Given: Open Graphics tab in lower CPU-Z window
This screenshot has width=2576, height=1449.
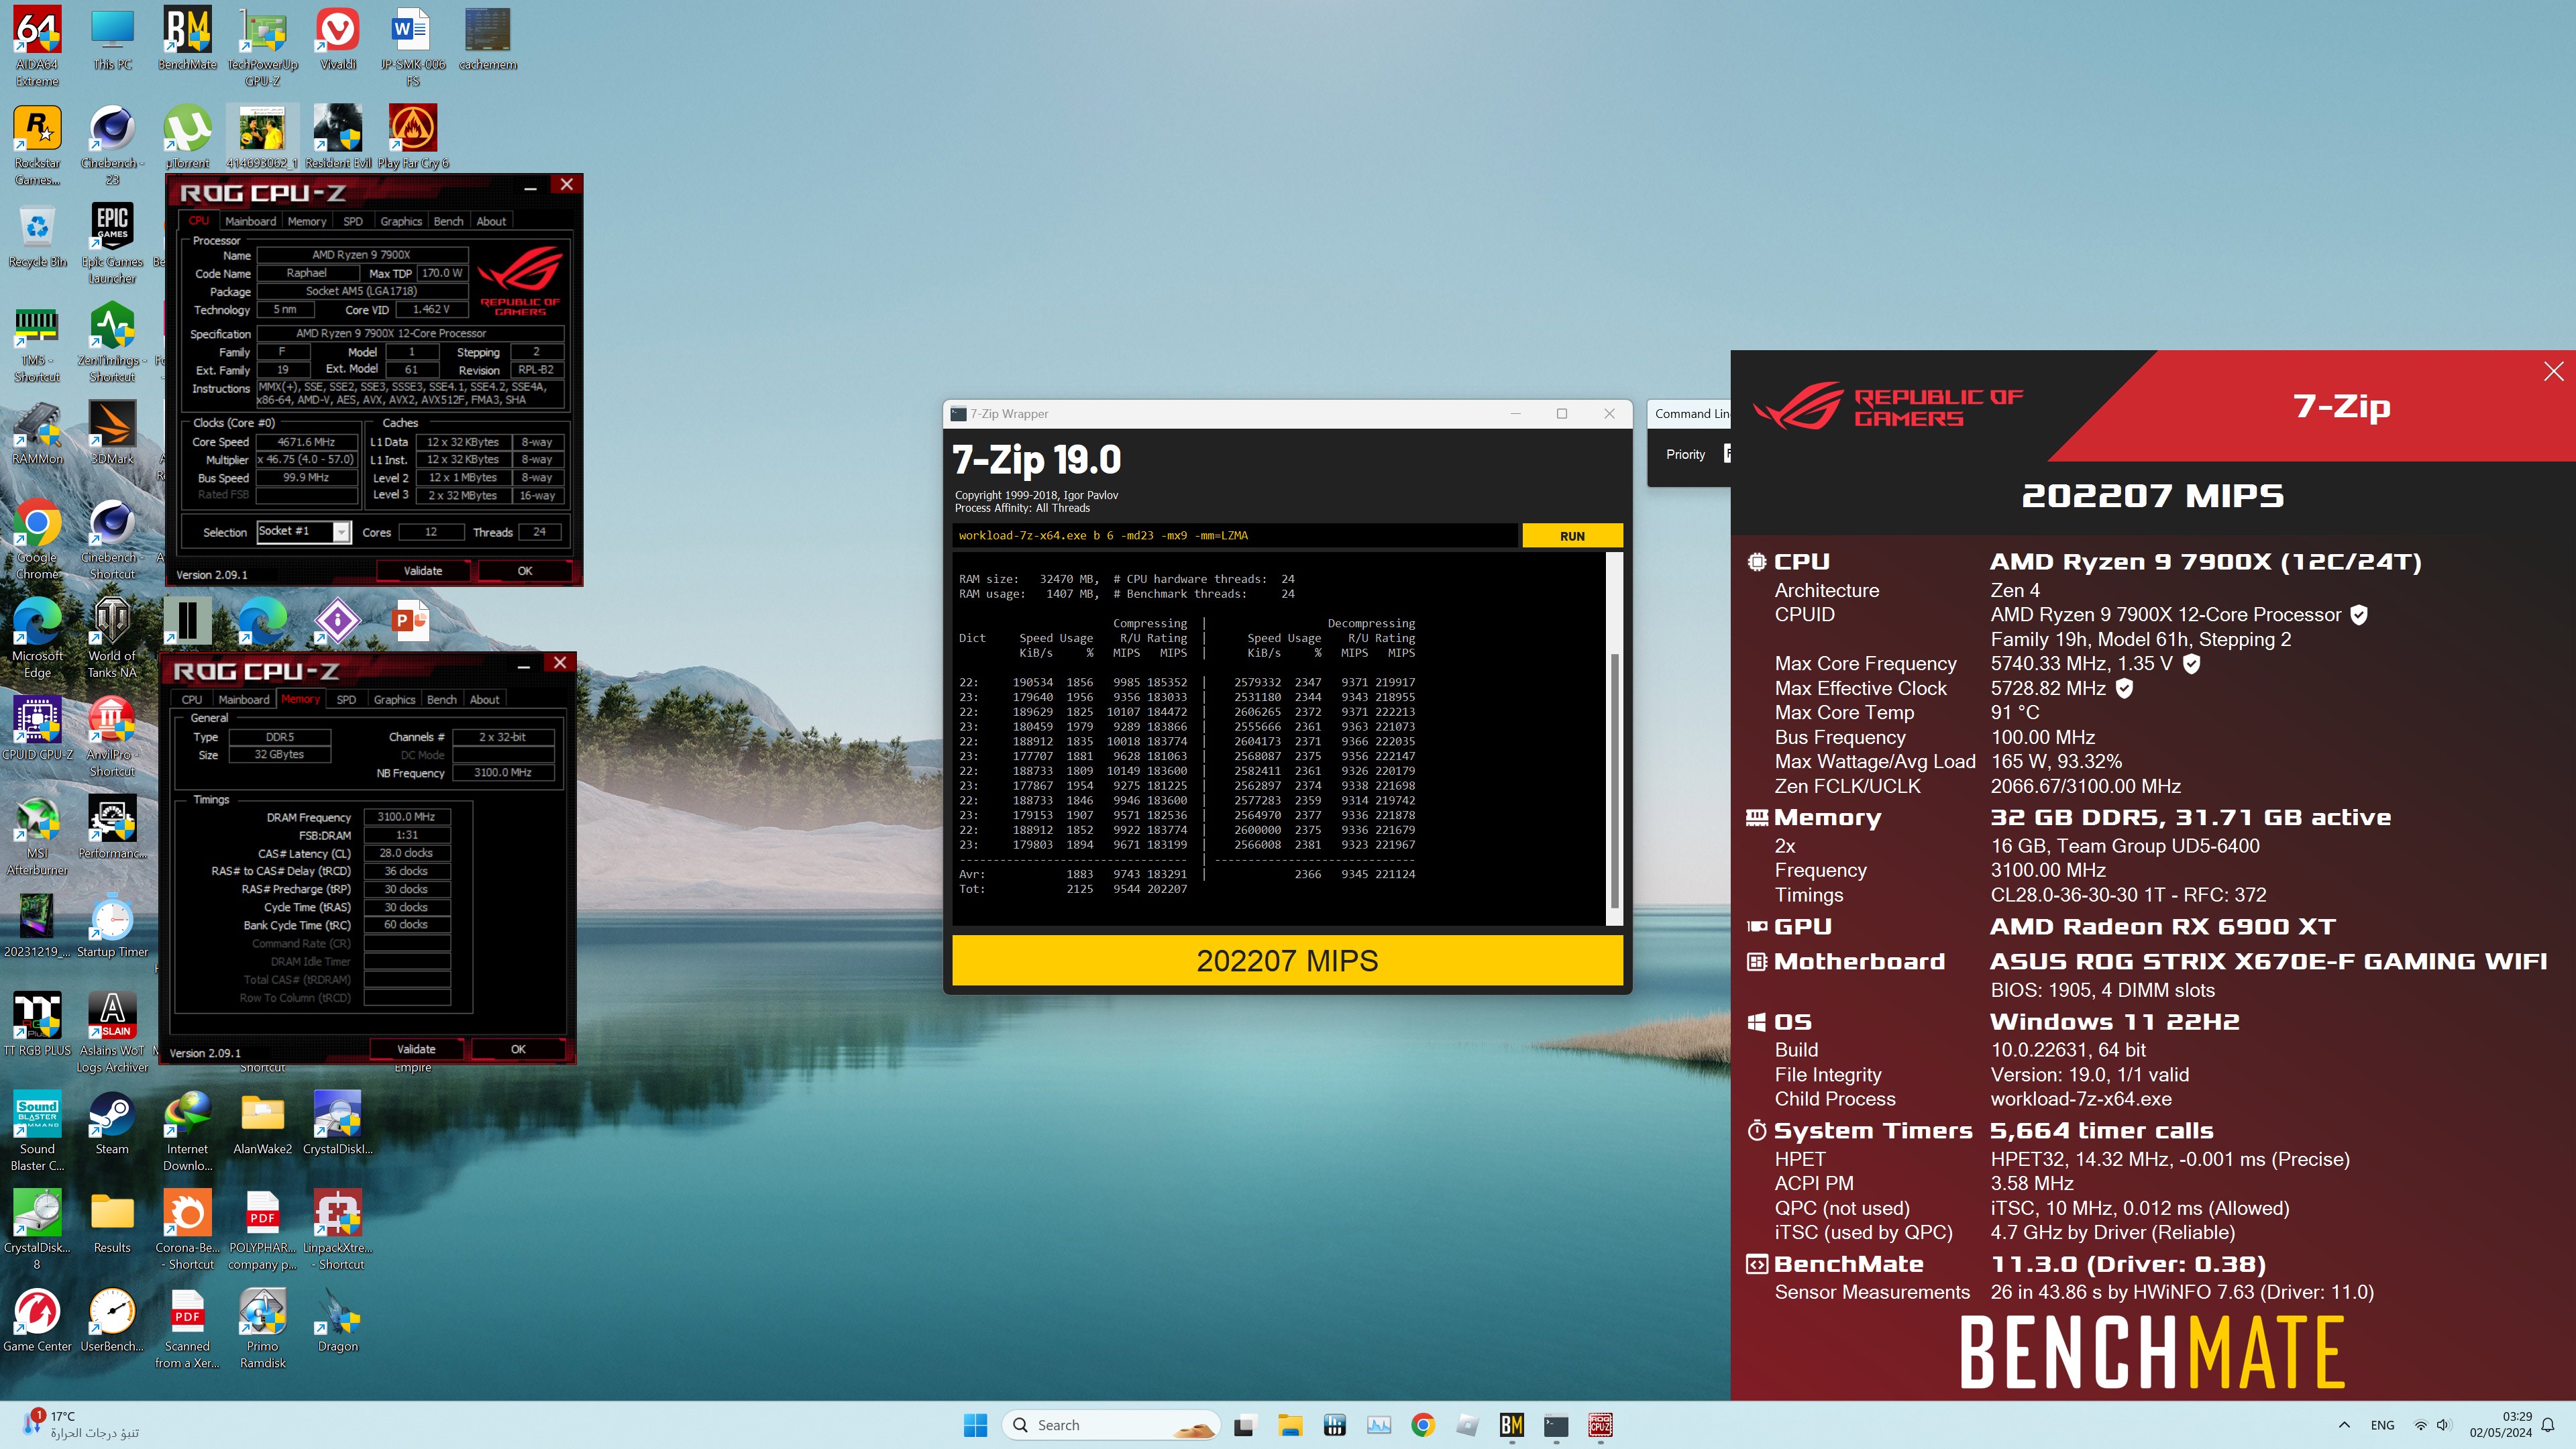Looking at the screenshot, I should [x=394, y=699].
